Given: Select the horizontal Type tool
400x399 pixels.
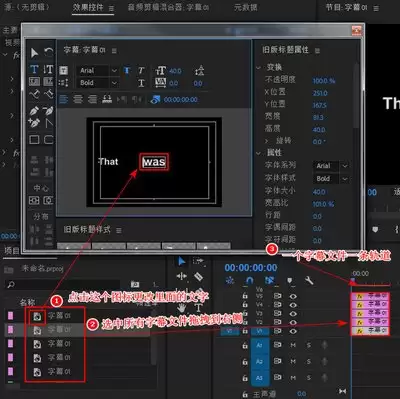Looking at the screenshot, I should point(34,69).
